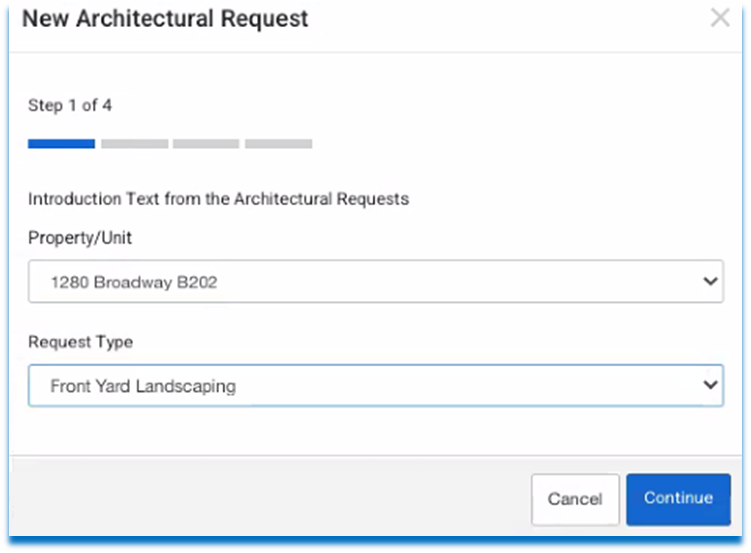This screenshot has height=553, width=751.
Task: Click the "Property/Unit" field label
Action: pos(80,238)
